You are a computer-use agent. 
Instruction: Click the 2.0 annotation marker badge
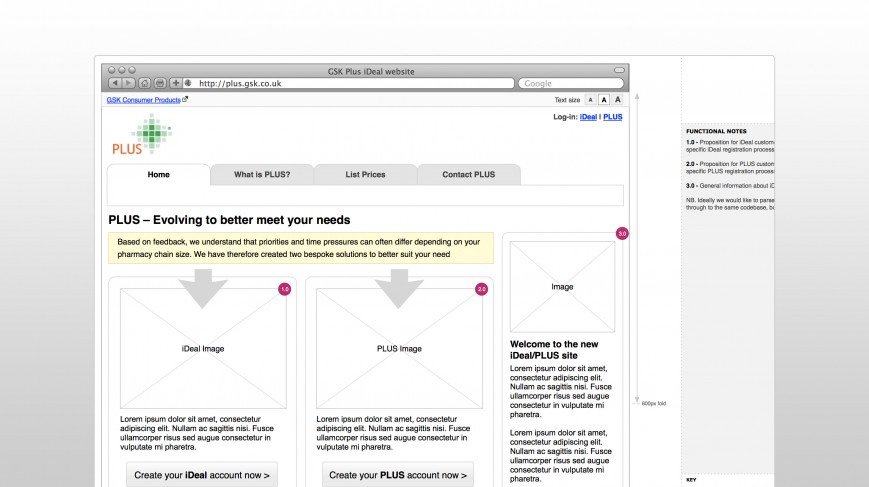point(482,289)
